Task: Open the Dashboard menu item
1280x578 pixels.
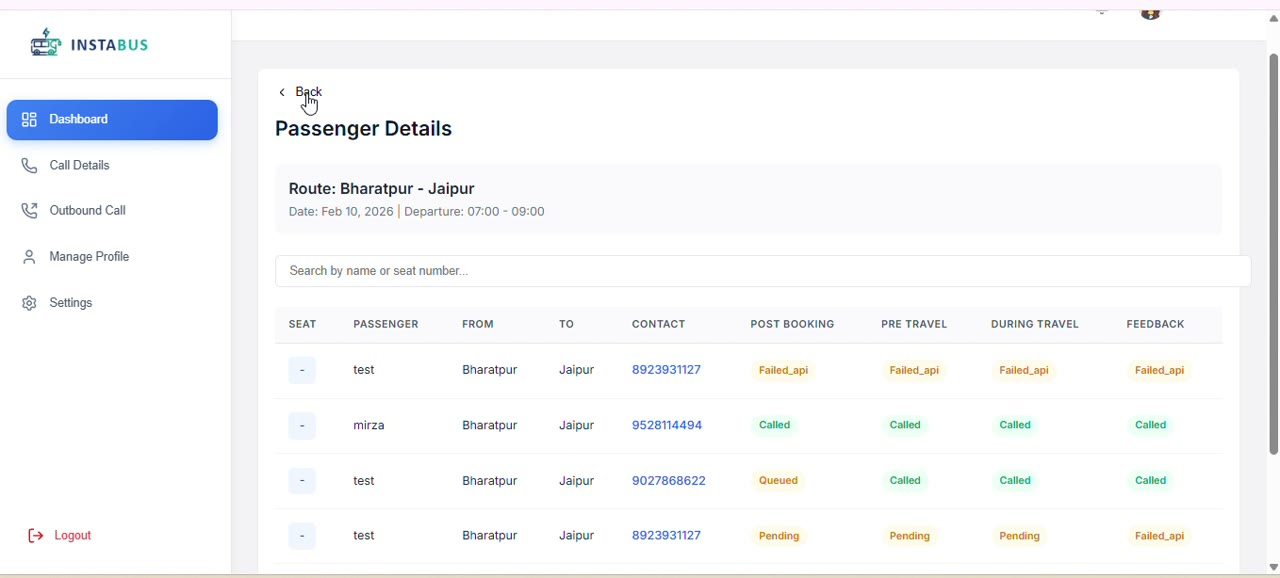Action: pos(112,120)
